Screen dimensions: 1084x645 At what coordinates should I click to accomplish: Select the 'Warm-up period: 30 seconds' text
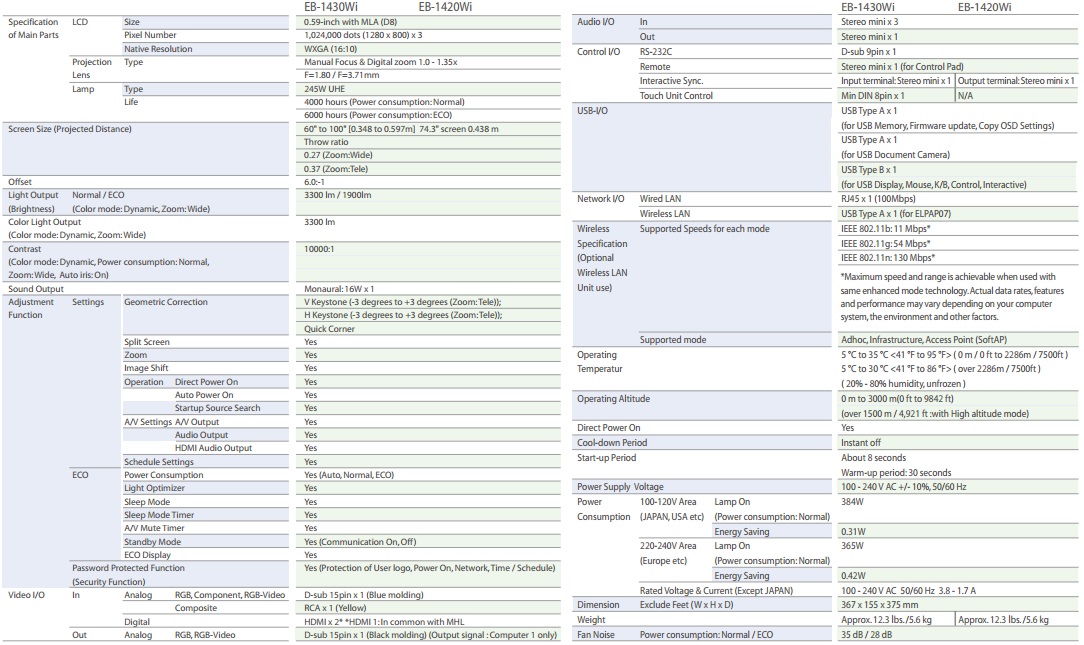pyautogui.click(x=896, y=474)
